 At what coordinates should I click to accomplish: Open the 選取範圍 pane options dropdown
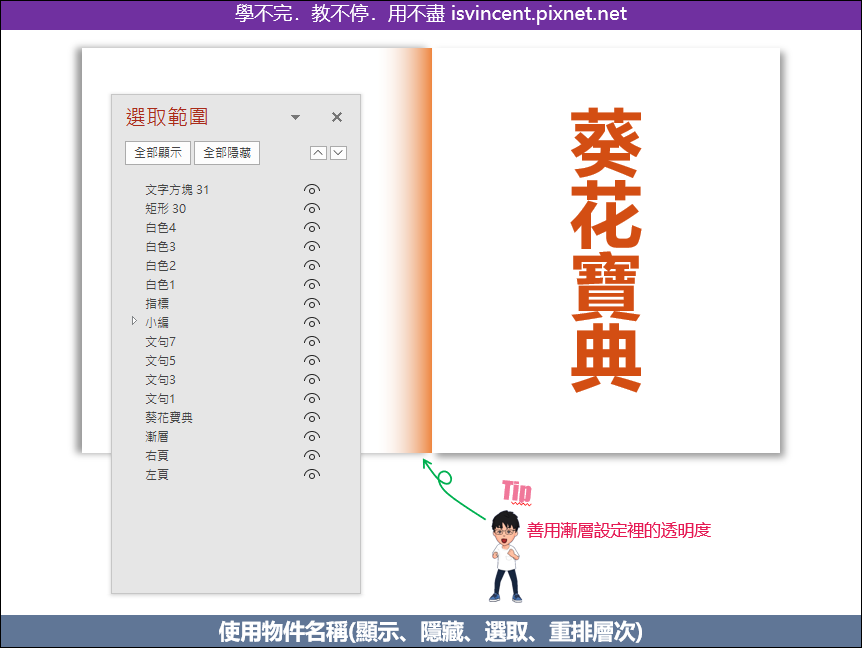tap(295, 117)
